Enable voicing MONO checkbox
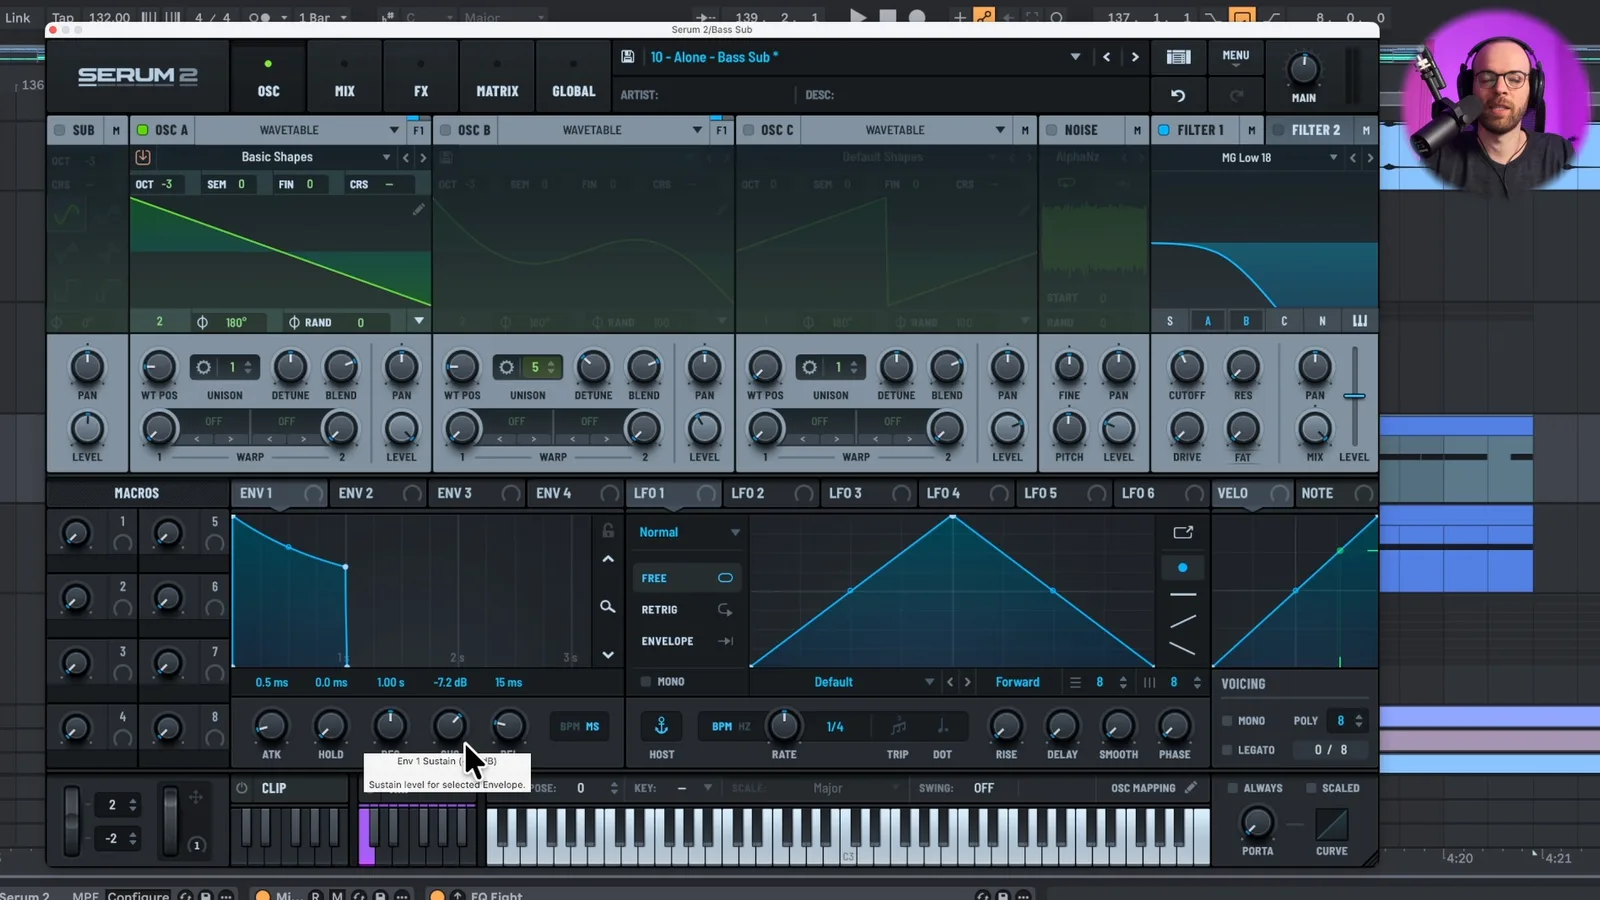The height and width of the screenshot is (900, 1600). [x=1227, y=720]
